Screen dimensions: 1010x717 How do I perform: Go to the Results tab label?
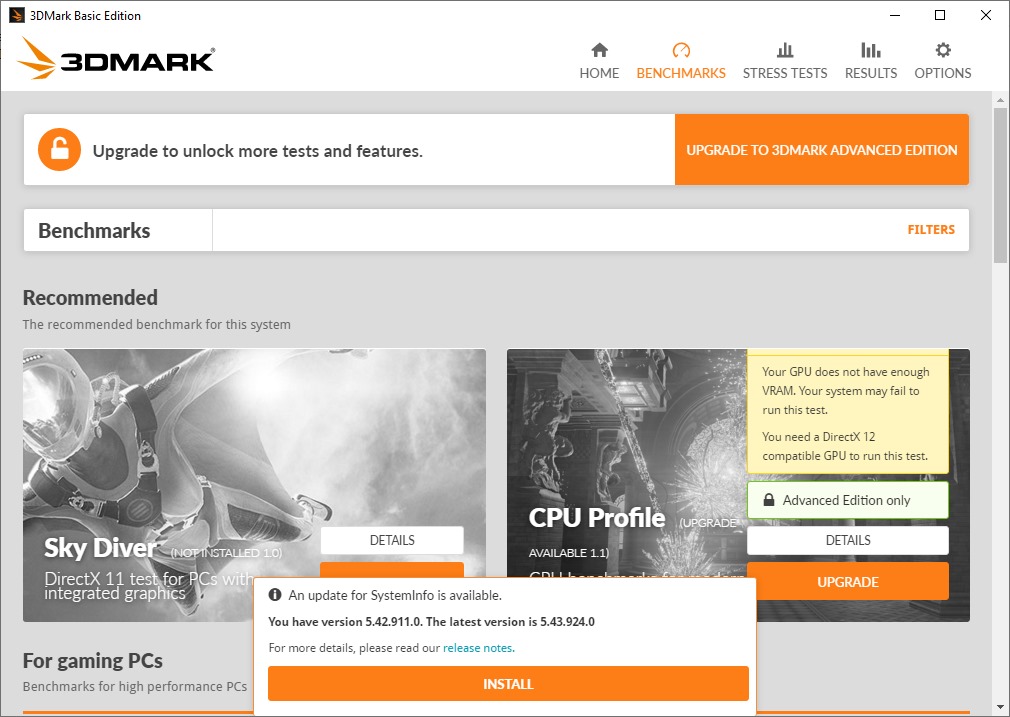(x=870, y=73)
